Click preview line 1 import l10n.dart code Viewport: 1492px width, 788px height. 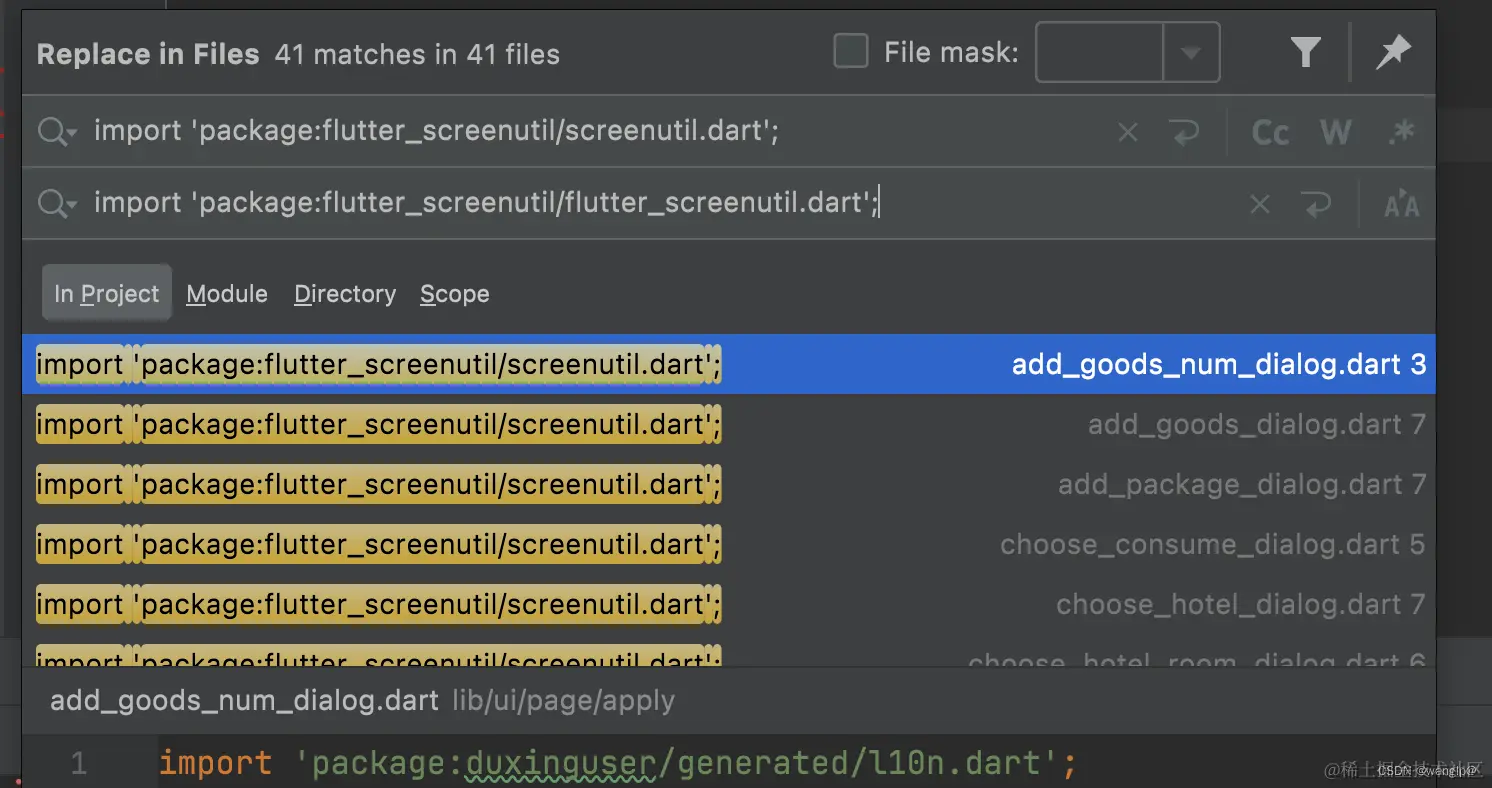tap(618, 764)
